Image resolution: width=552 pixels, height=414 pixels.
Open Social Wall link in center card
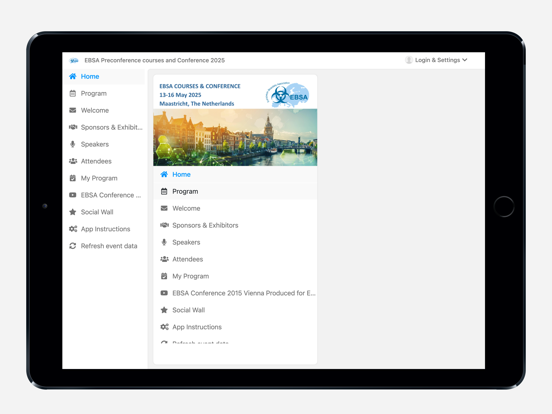click(x=235, y=310)
